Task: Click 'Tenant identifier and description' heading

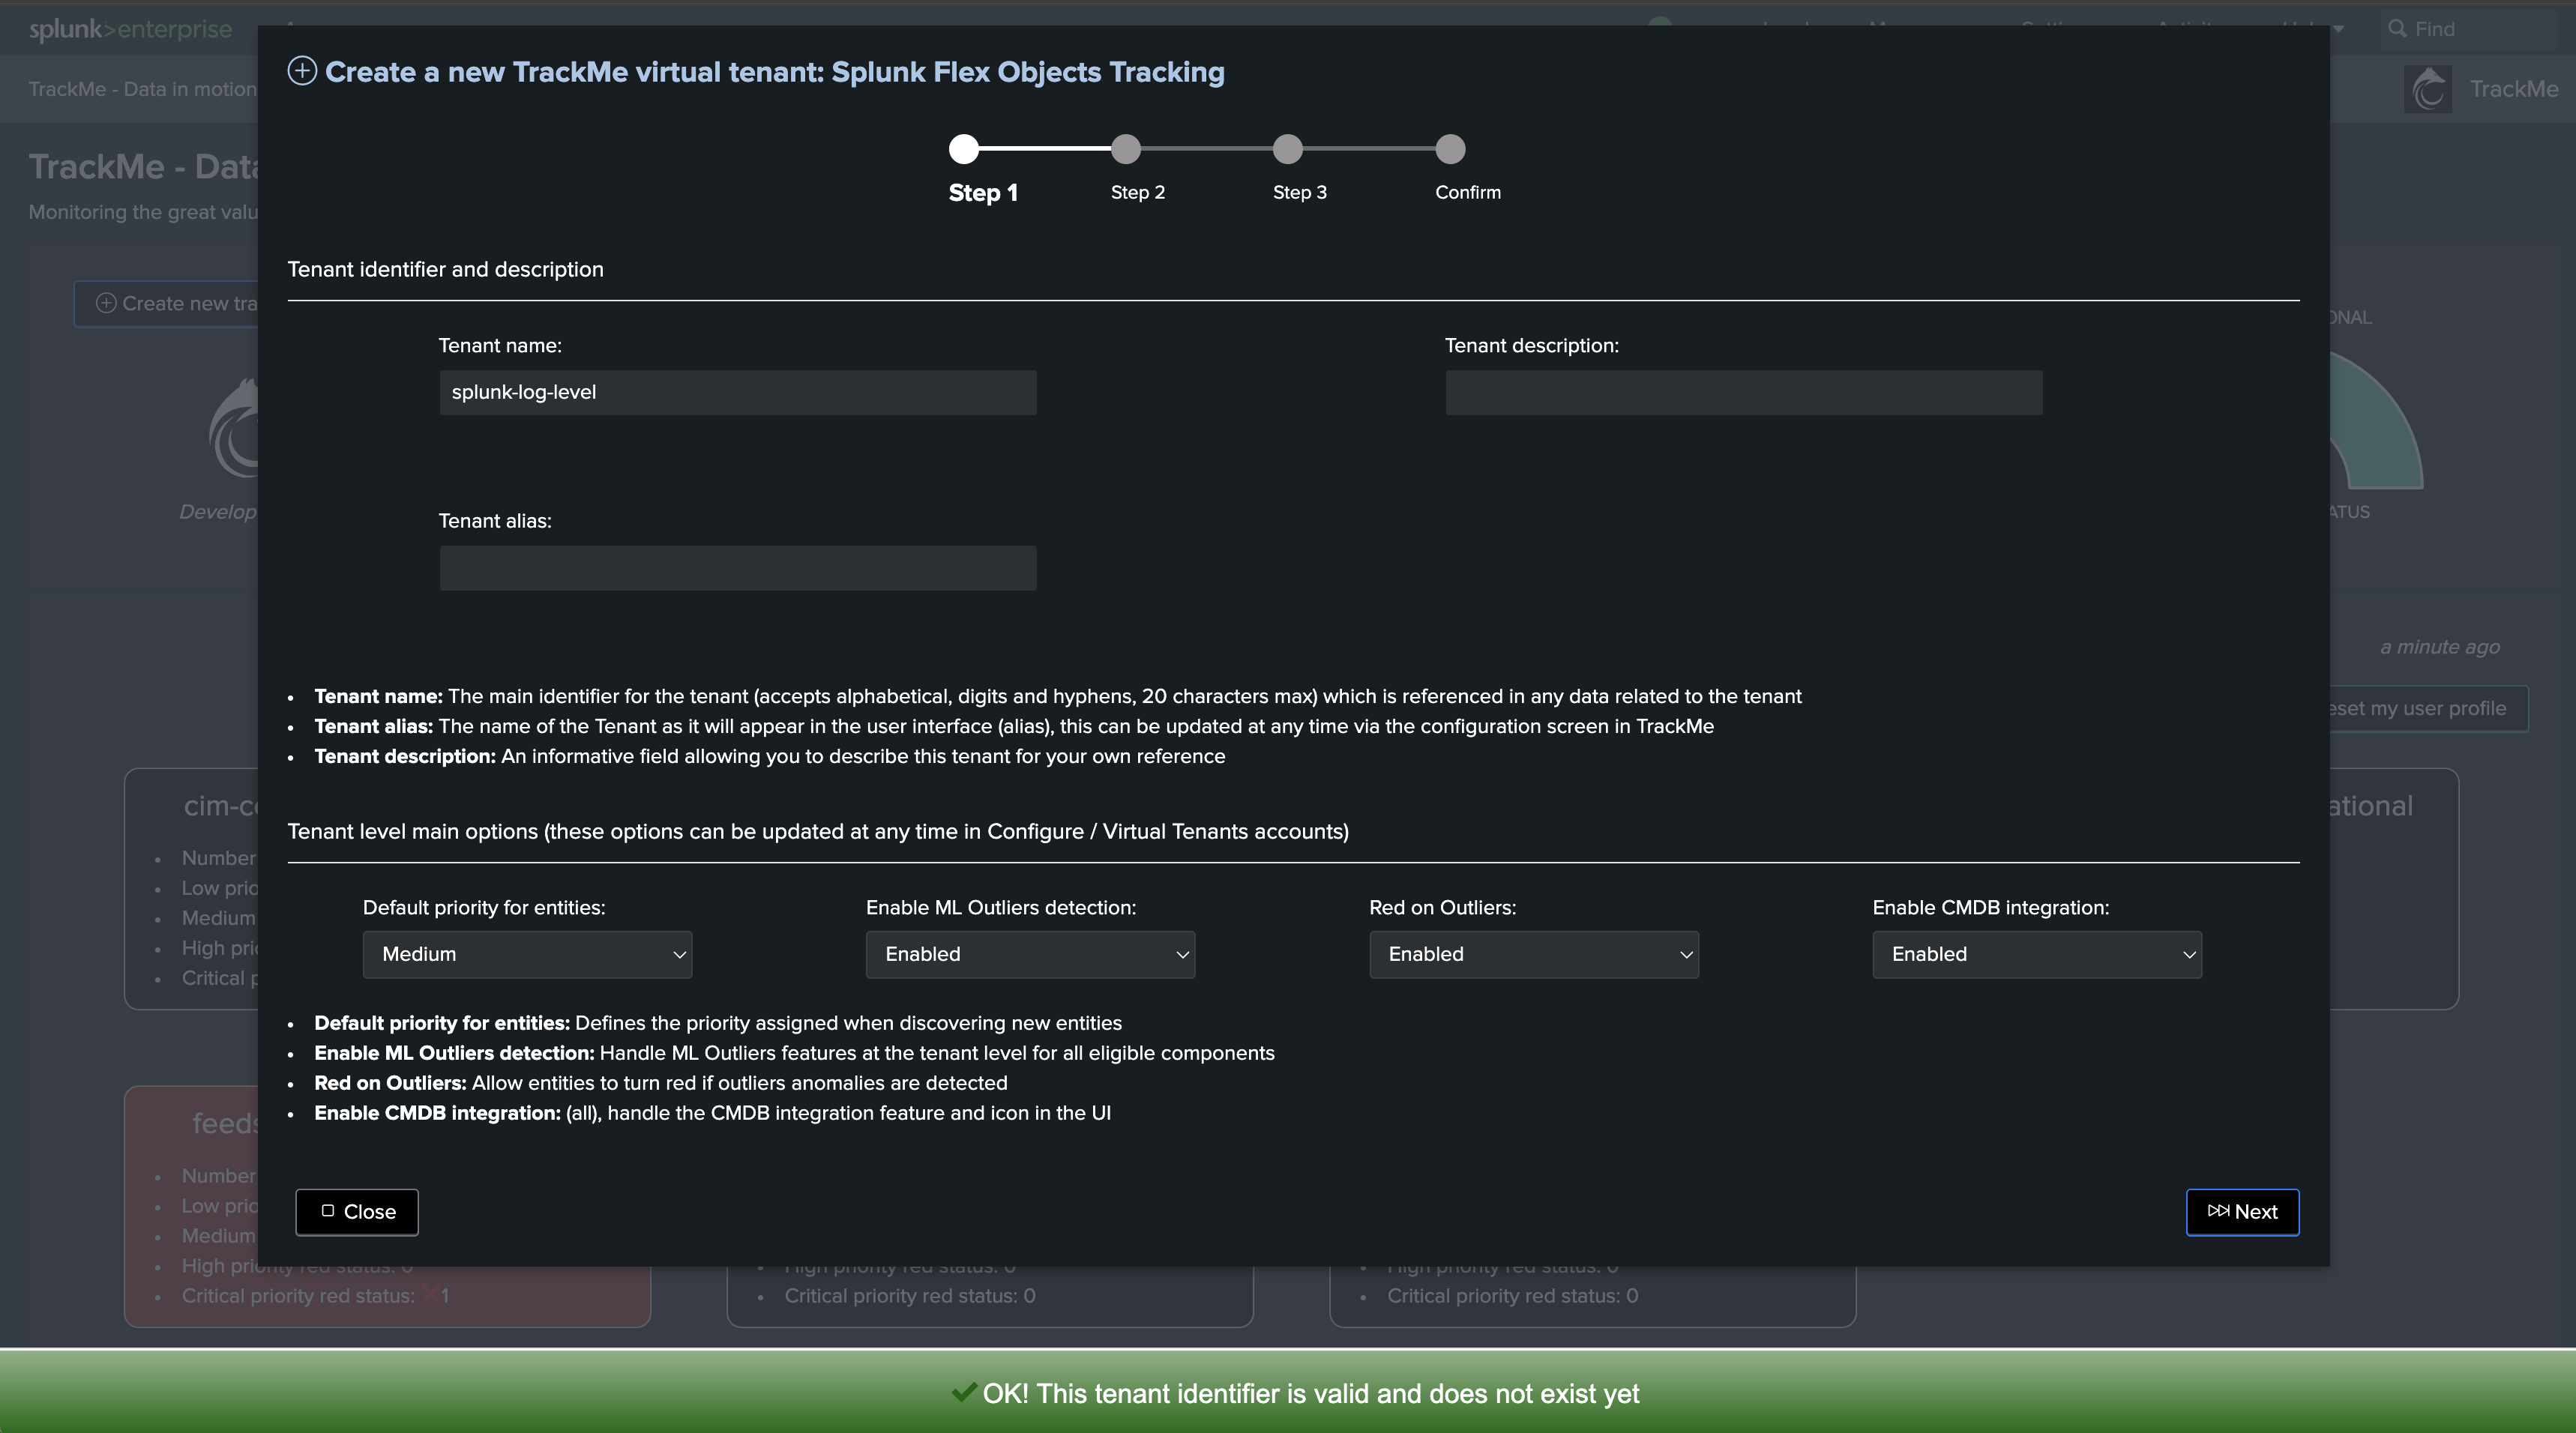Action: point(446,269)
